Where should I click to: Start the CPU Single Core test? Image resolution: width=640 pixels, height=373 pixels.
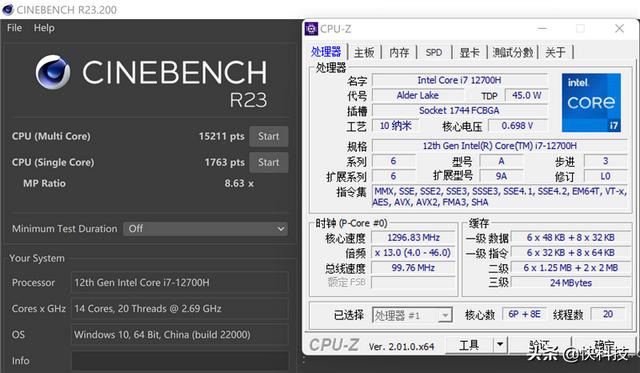pos(269,162)
